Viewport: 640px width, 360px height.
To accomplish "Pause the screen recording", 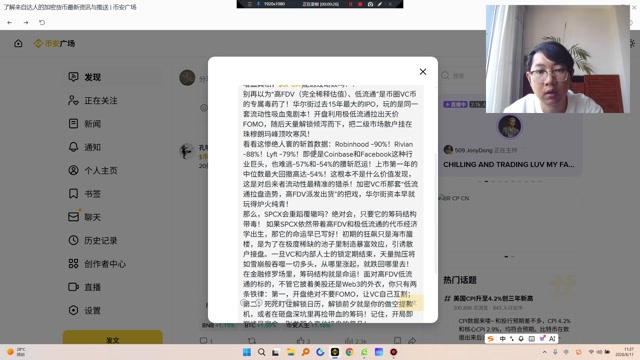I will [350, 4].
